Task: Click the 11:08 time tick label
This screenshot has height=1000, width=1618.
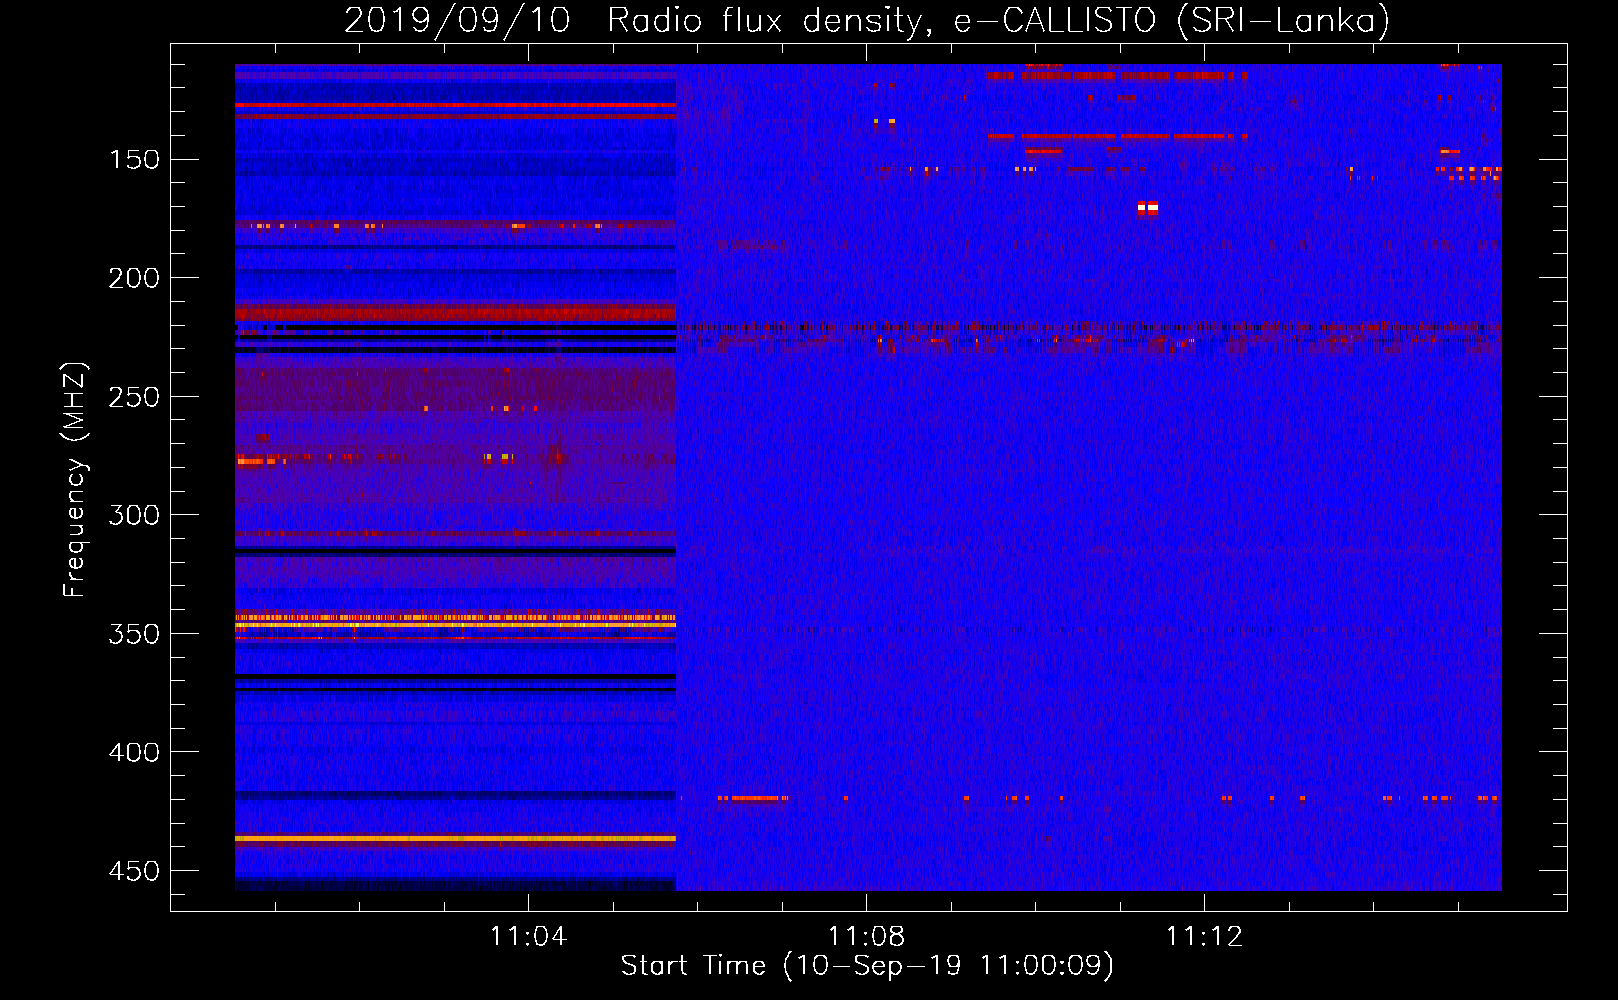Action: (866, 937)
